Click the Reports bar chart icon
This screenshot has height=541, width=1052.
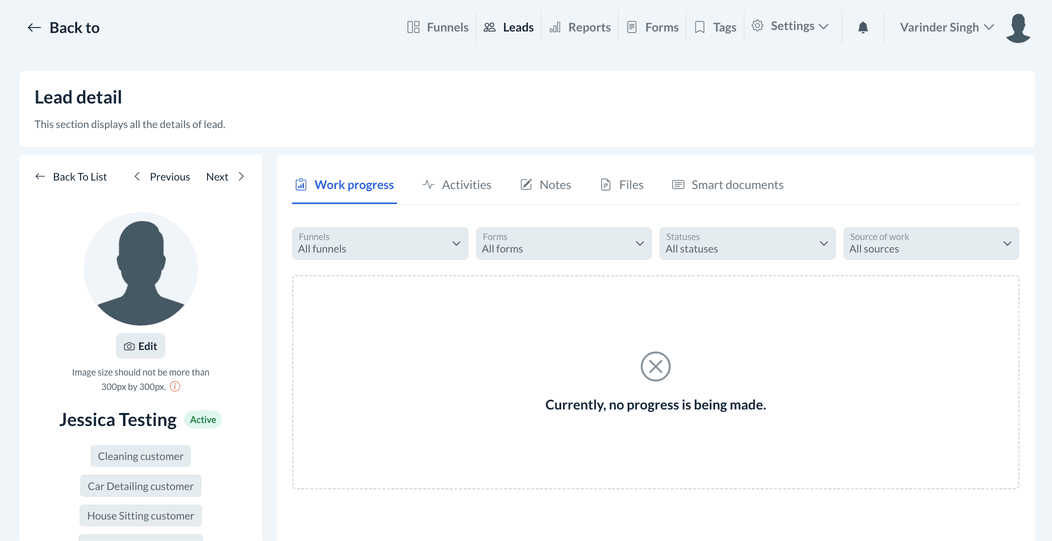click(x=555, y=28)
